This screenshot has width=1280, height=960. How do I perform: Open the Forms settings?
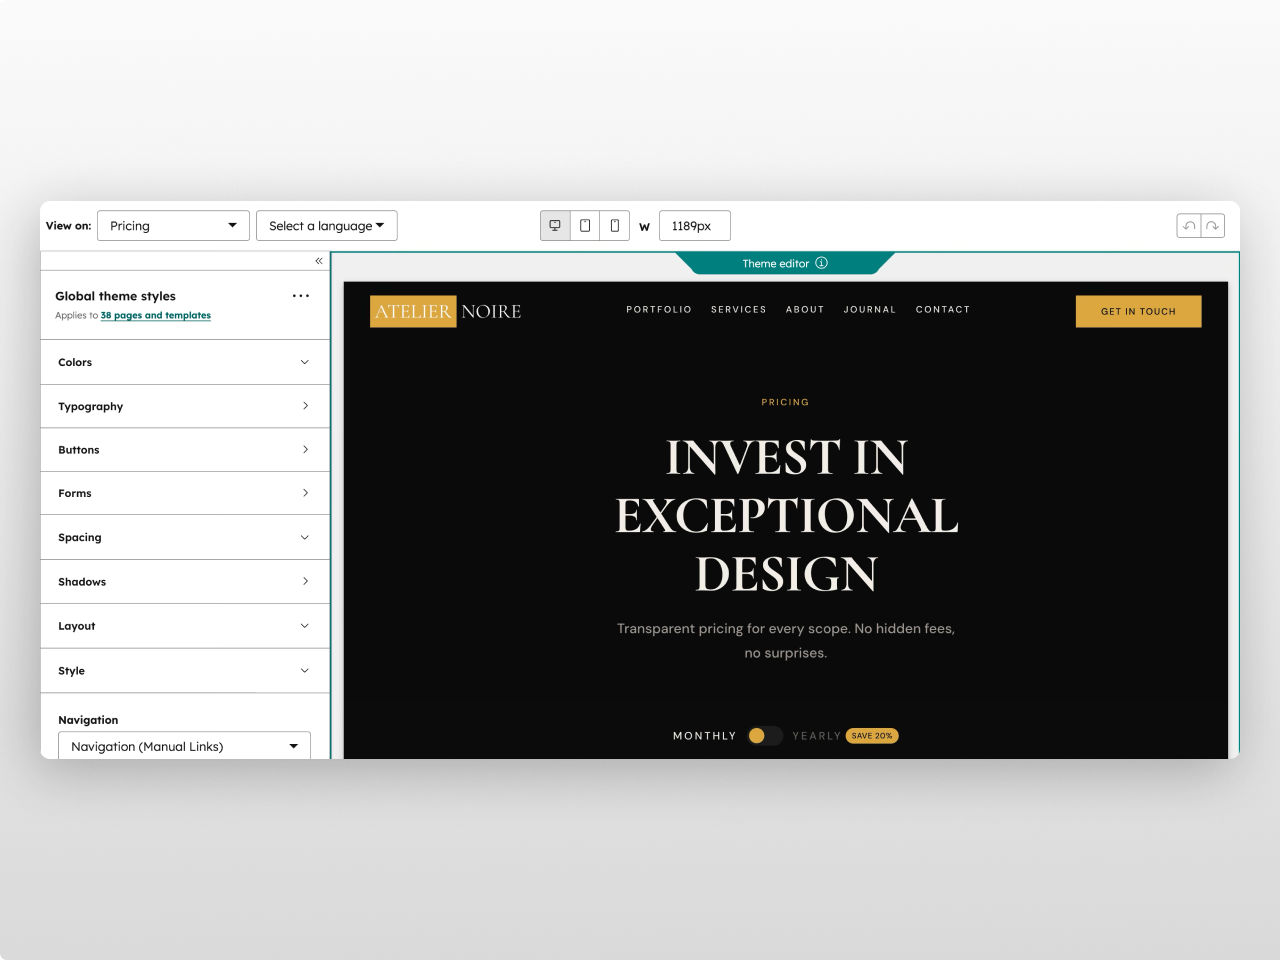[185, 493]
